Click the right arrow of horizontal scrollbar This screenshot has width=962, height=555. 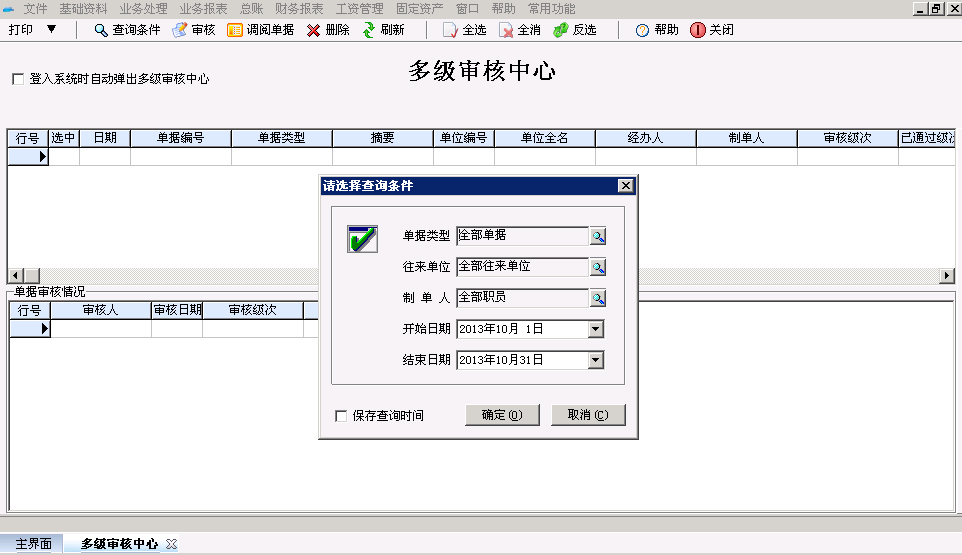click(x=947, y=276)
